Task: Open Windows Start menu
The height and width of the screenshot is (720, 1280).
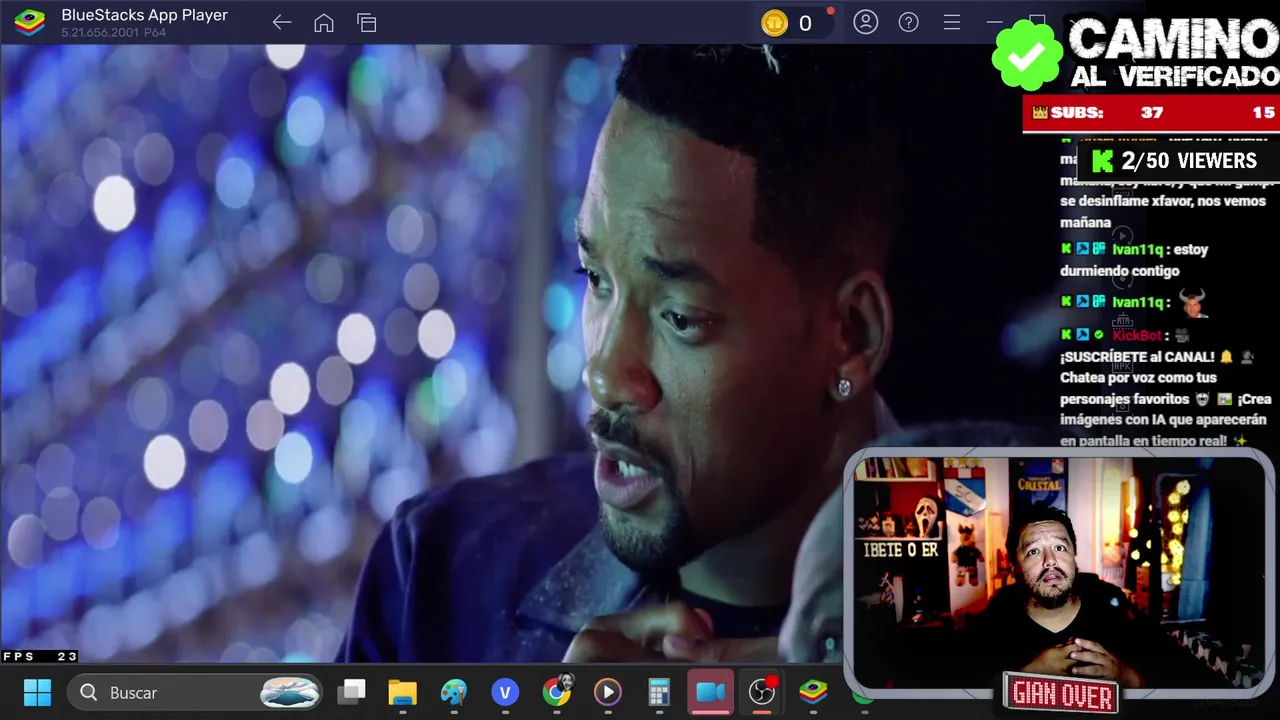Action: pos(37,692)
